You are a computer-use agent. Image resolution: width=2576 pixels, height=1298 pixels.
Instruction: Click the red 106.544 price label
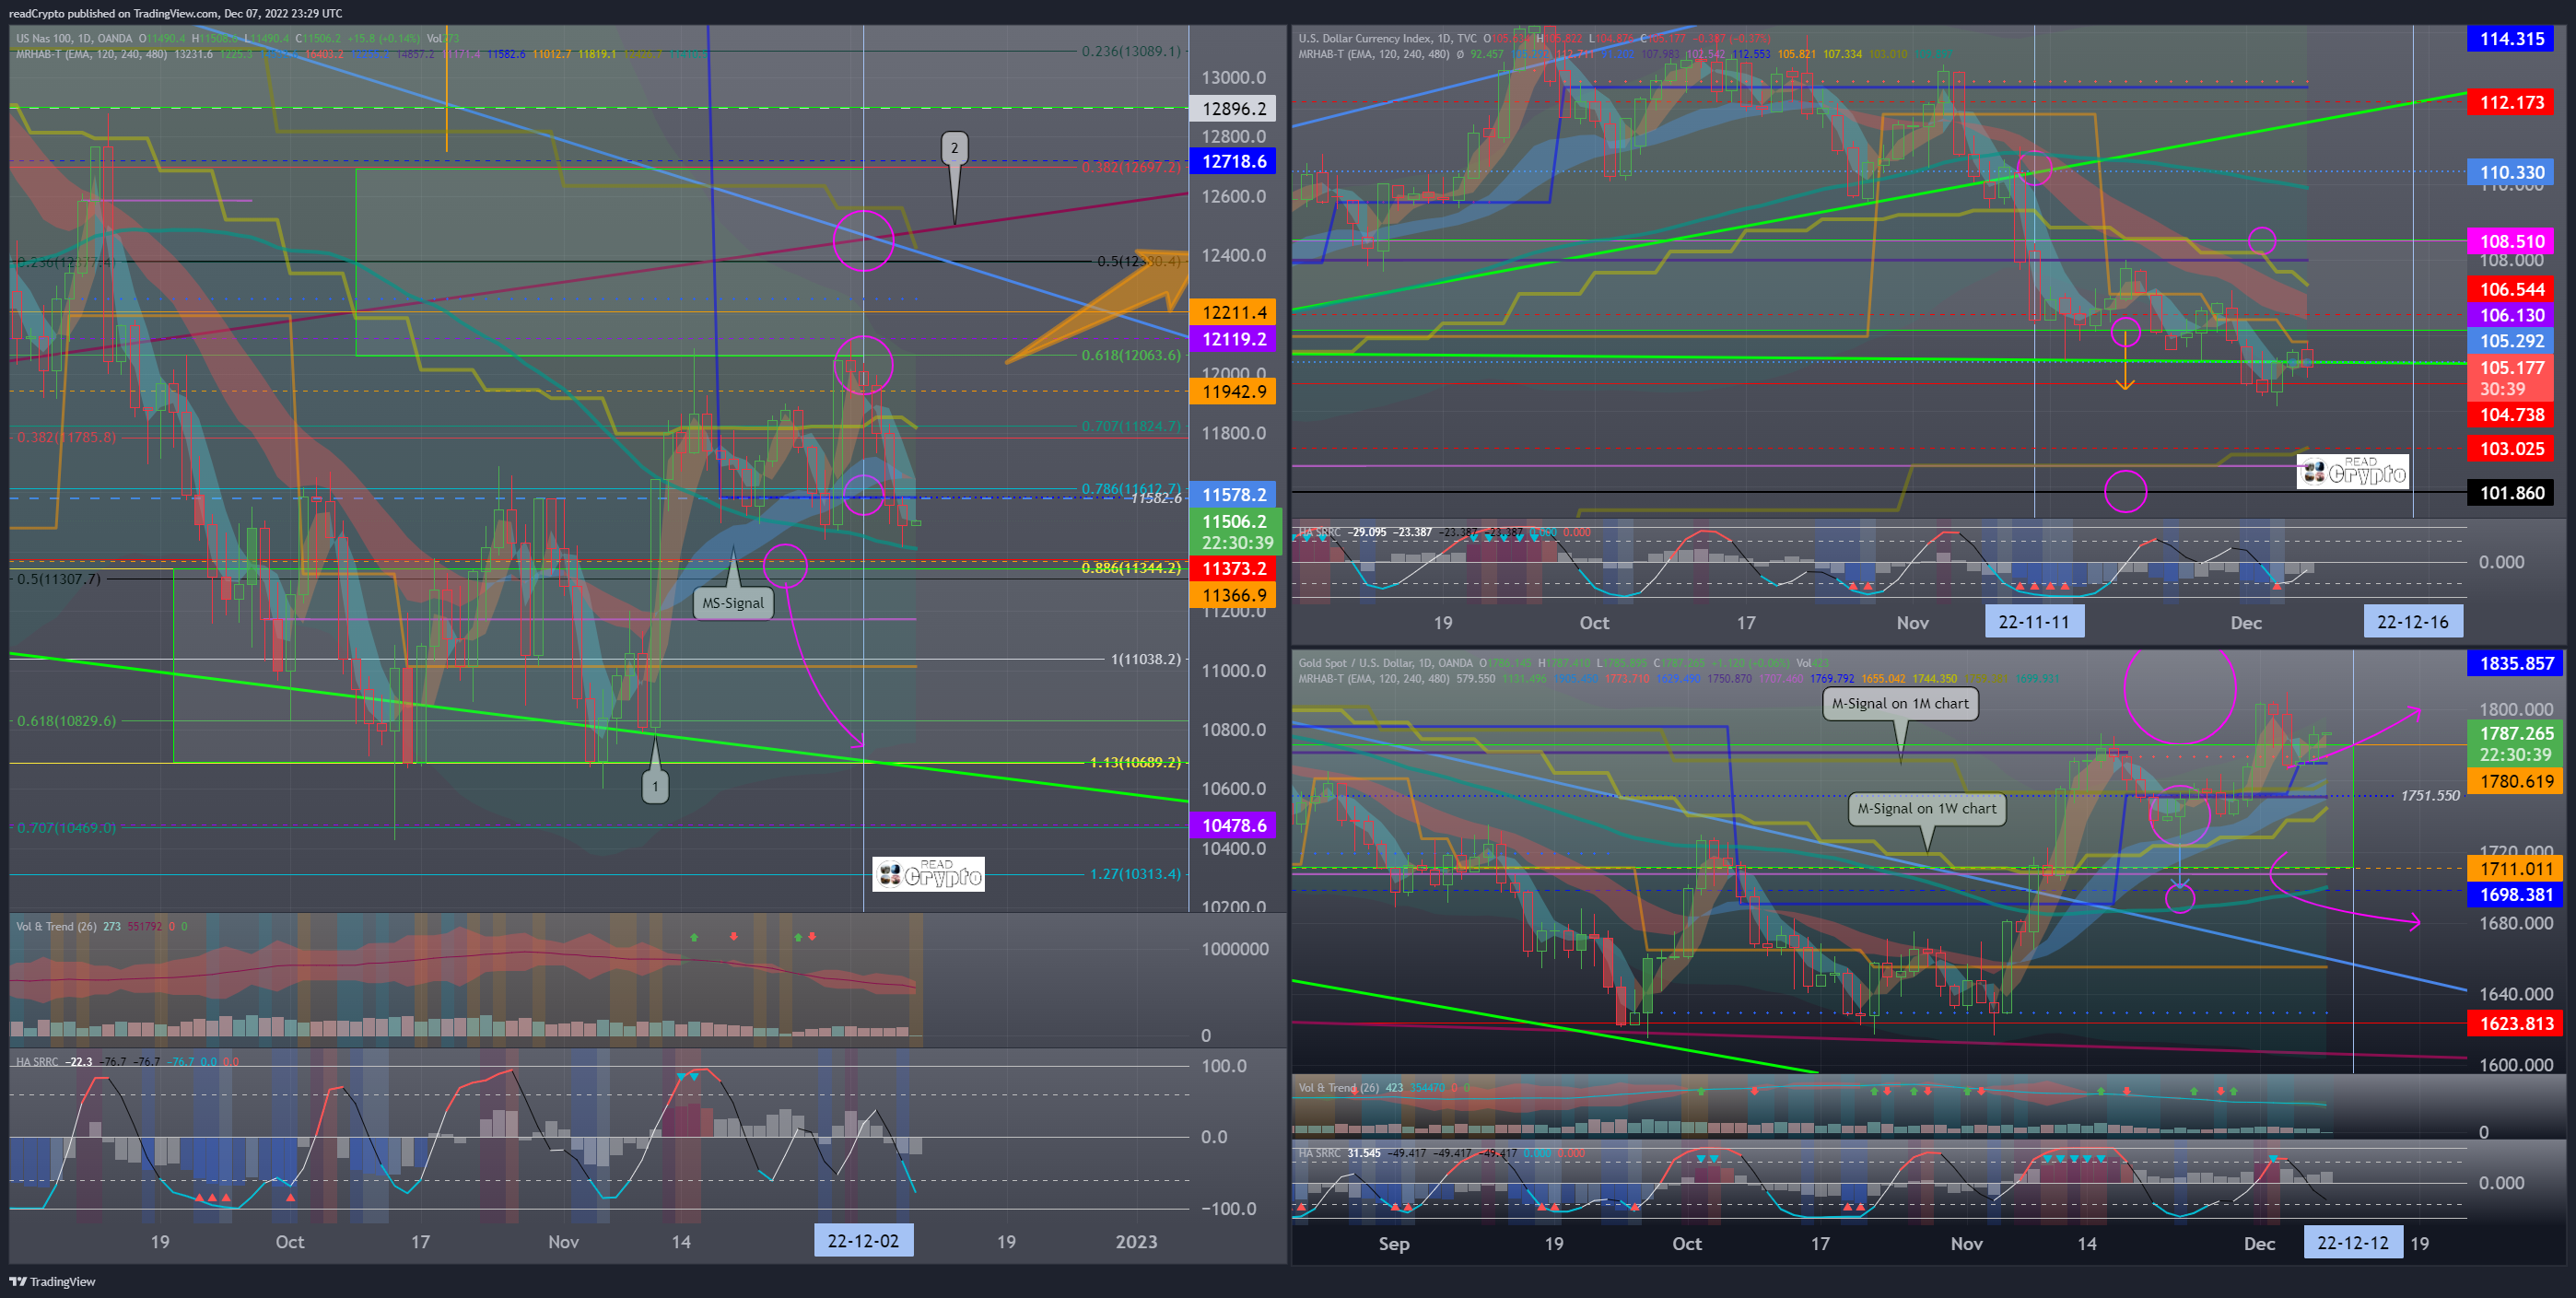coord(2511,289)
